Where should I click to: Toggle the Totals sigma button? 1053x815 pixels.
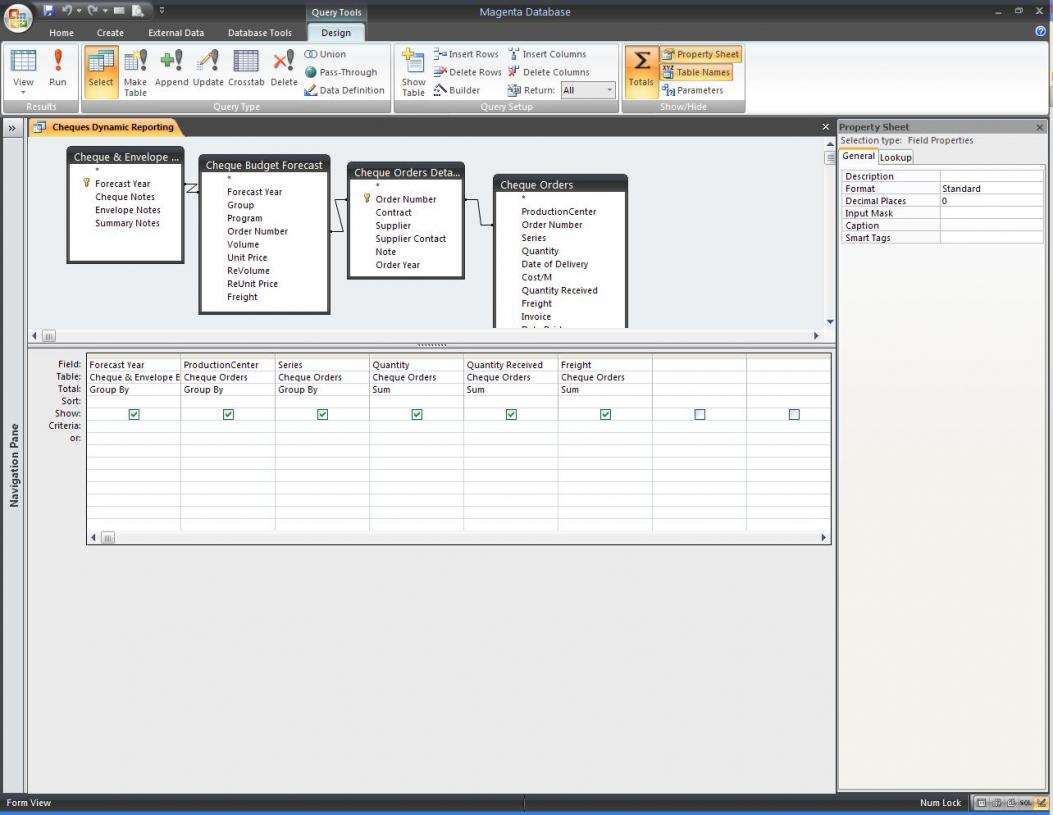pyautogui.click(x=641, y=69)
